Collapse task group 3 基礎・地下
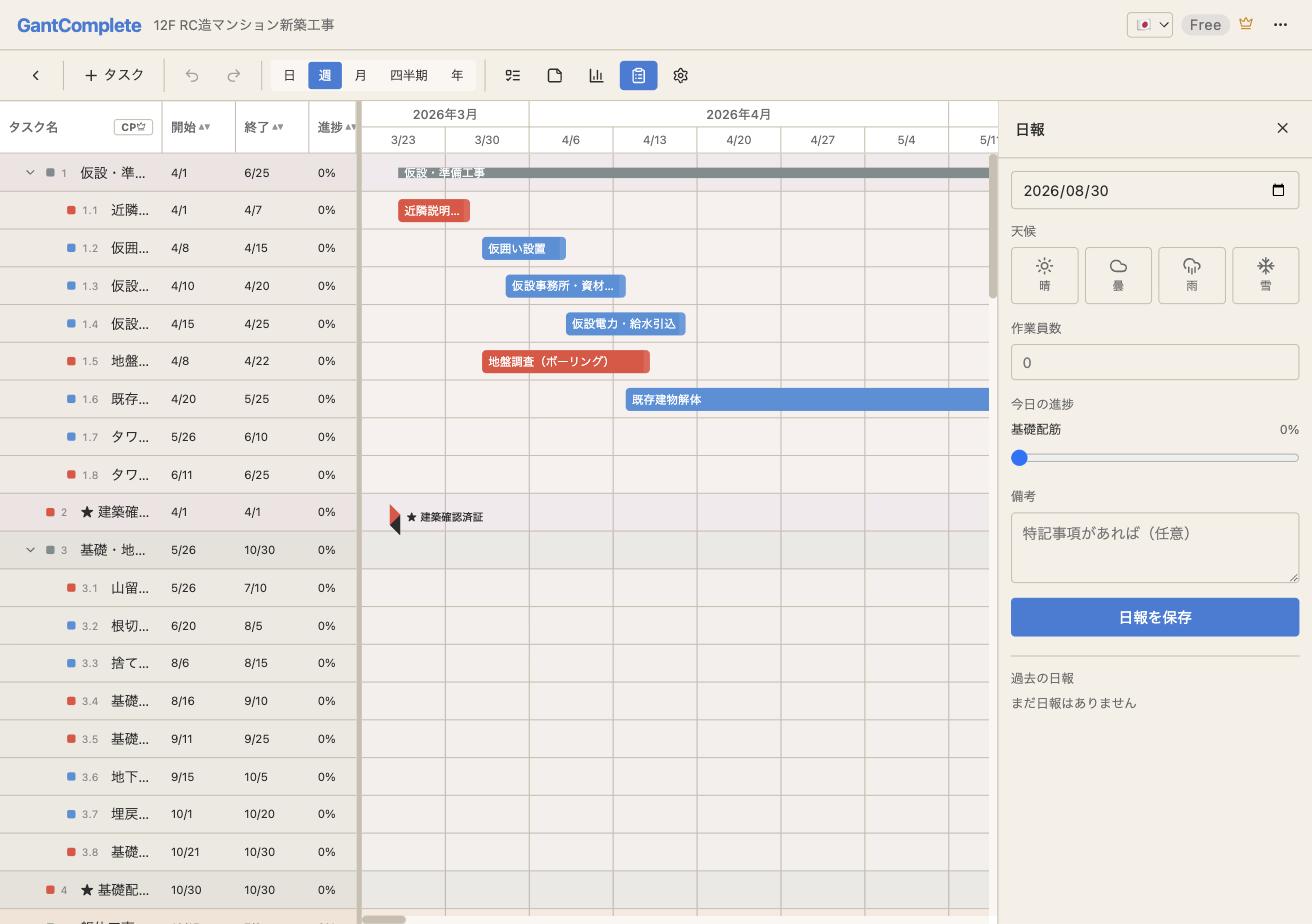Screen dimensions: 1312x924 click(30, 550)
